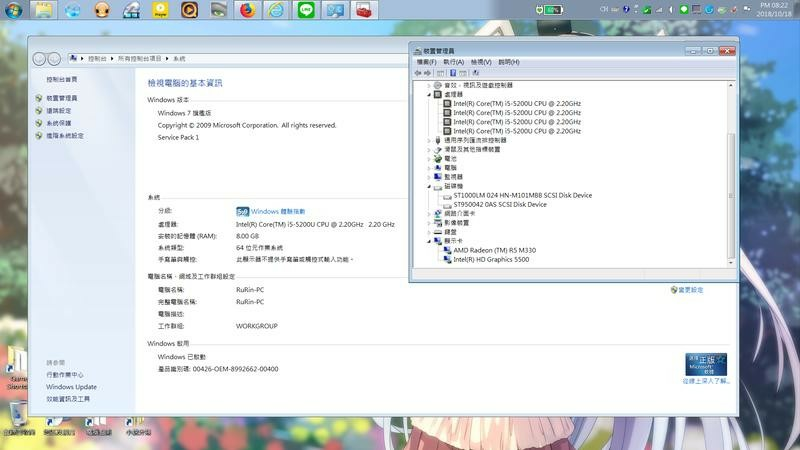
Task: Click the 8.00 GB installed memory value
Action: (x=247, y=236)
